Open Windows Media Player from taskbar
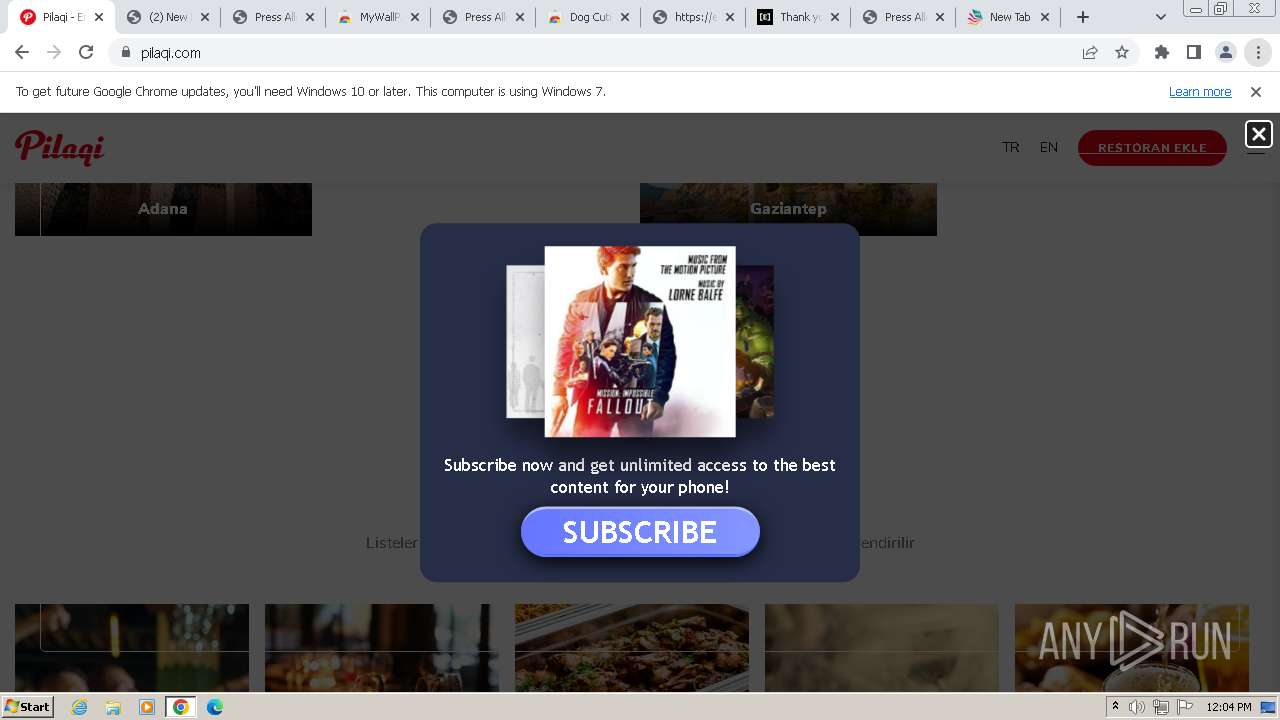Viewport: 1280px width, 720px height. (147, 707)
